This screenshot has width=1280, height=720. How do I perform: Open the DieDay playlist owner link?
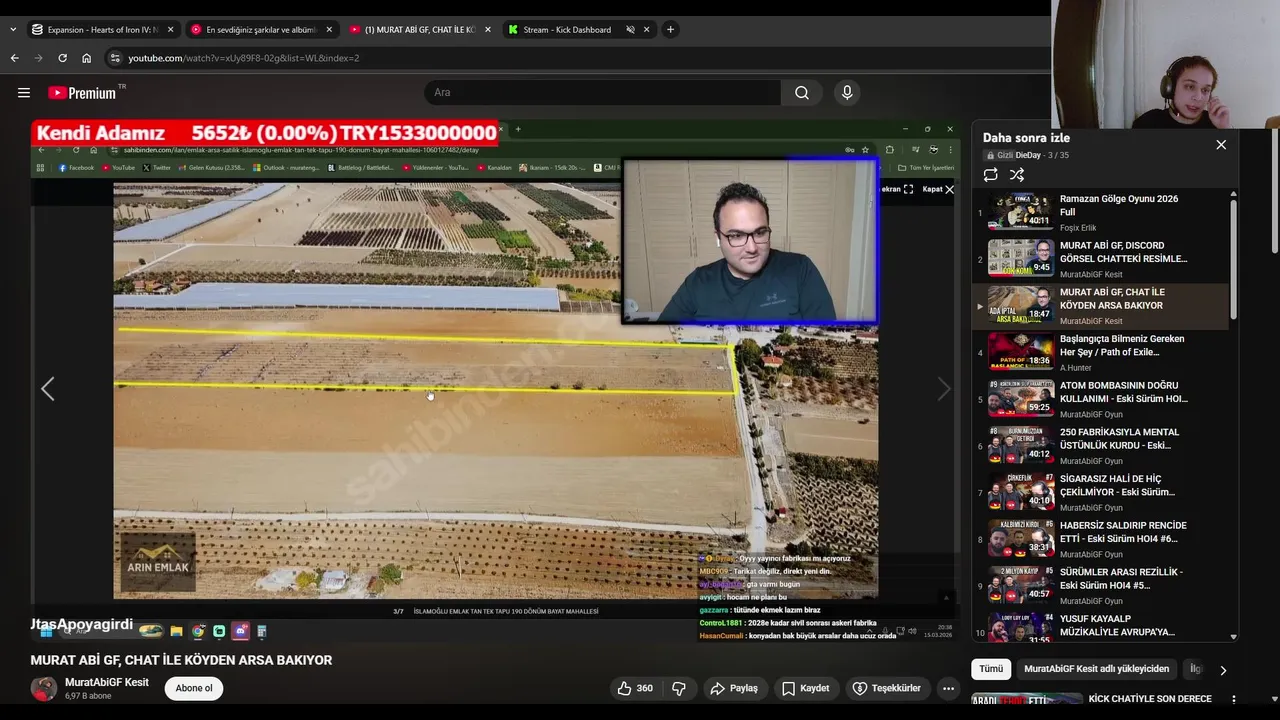[x=1027, y=155]
